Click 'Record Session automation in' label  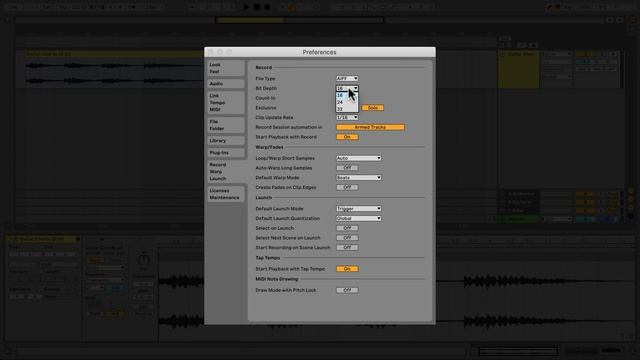(289, 127)
